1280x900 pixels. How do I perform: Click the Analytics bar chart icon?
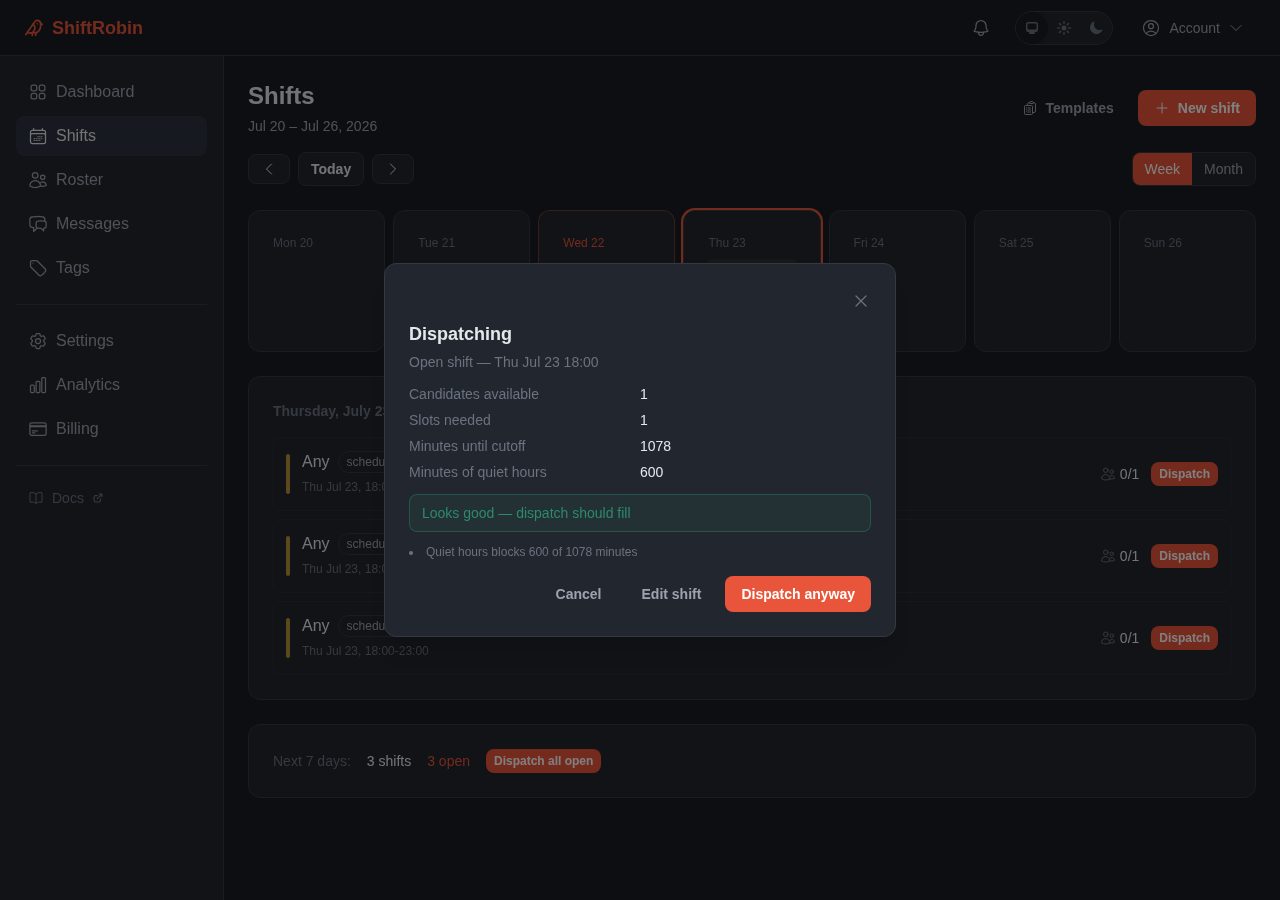pos(38,385)
